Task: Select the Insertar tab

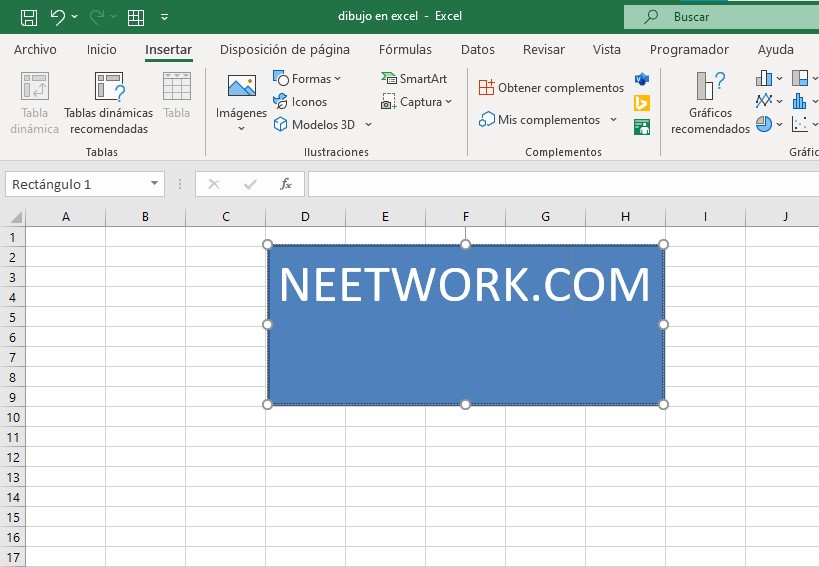Action: coord(168,50)
